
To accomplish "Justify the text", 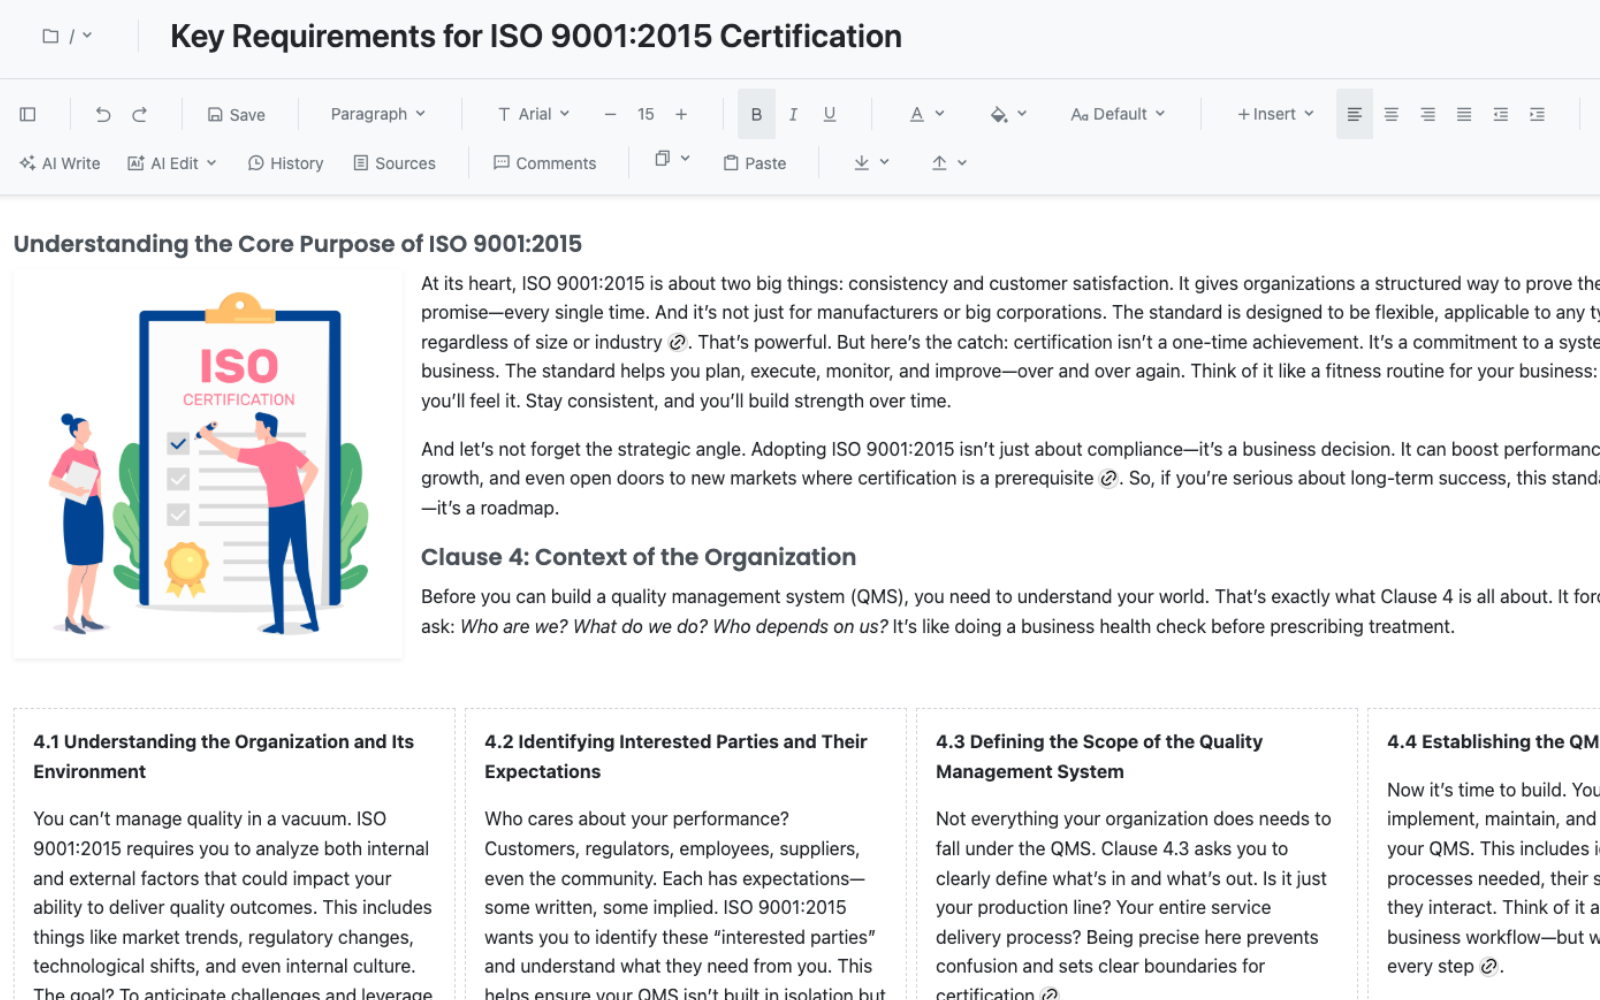I will pyautogui.click(x=1464, y=114).
